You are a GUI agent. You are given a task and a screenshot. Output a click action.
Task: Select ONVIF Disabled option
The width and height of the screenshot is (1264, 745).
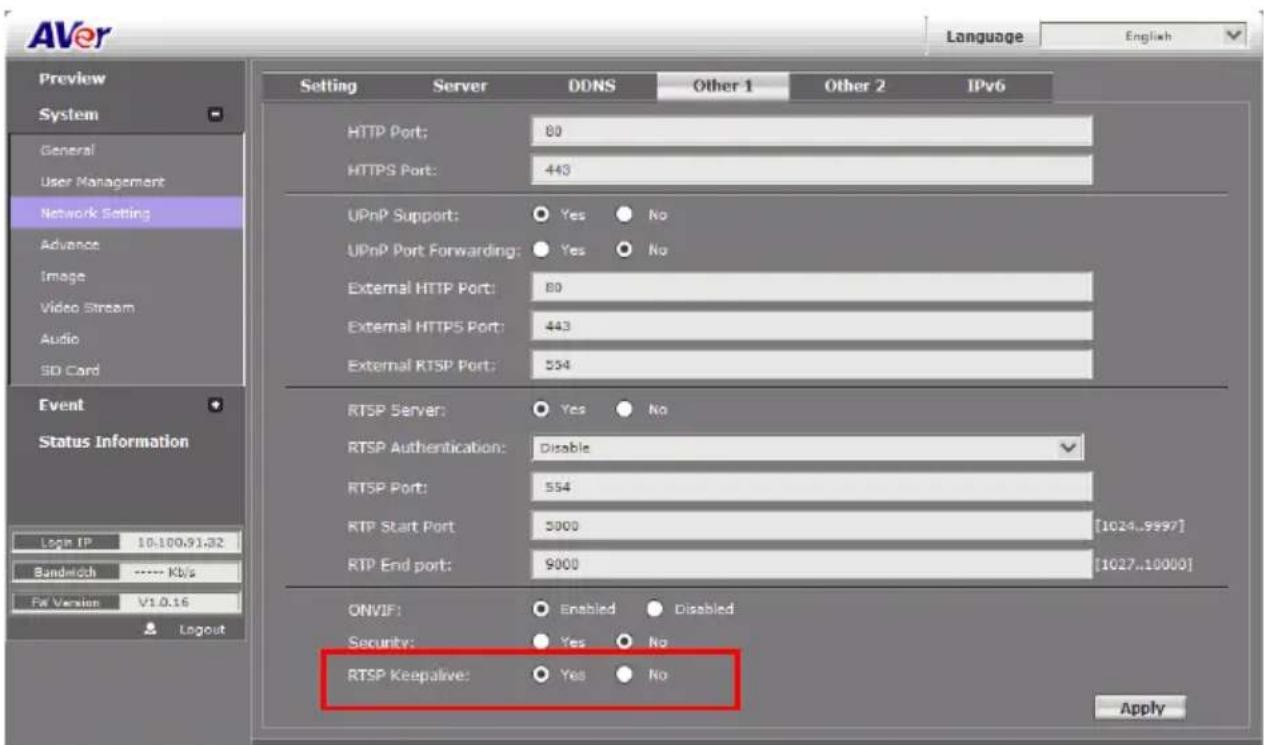656,608
